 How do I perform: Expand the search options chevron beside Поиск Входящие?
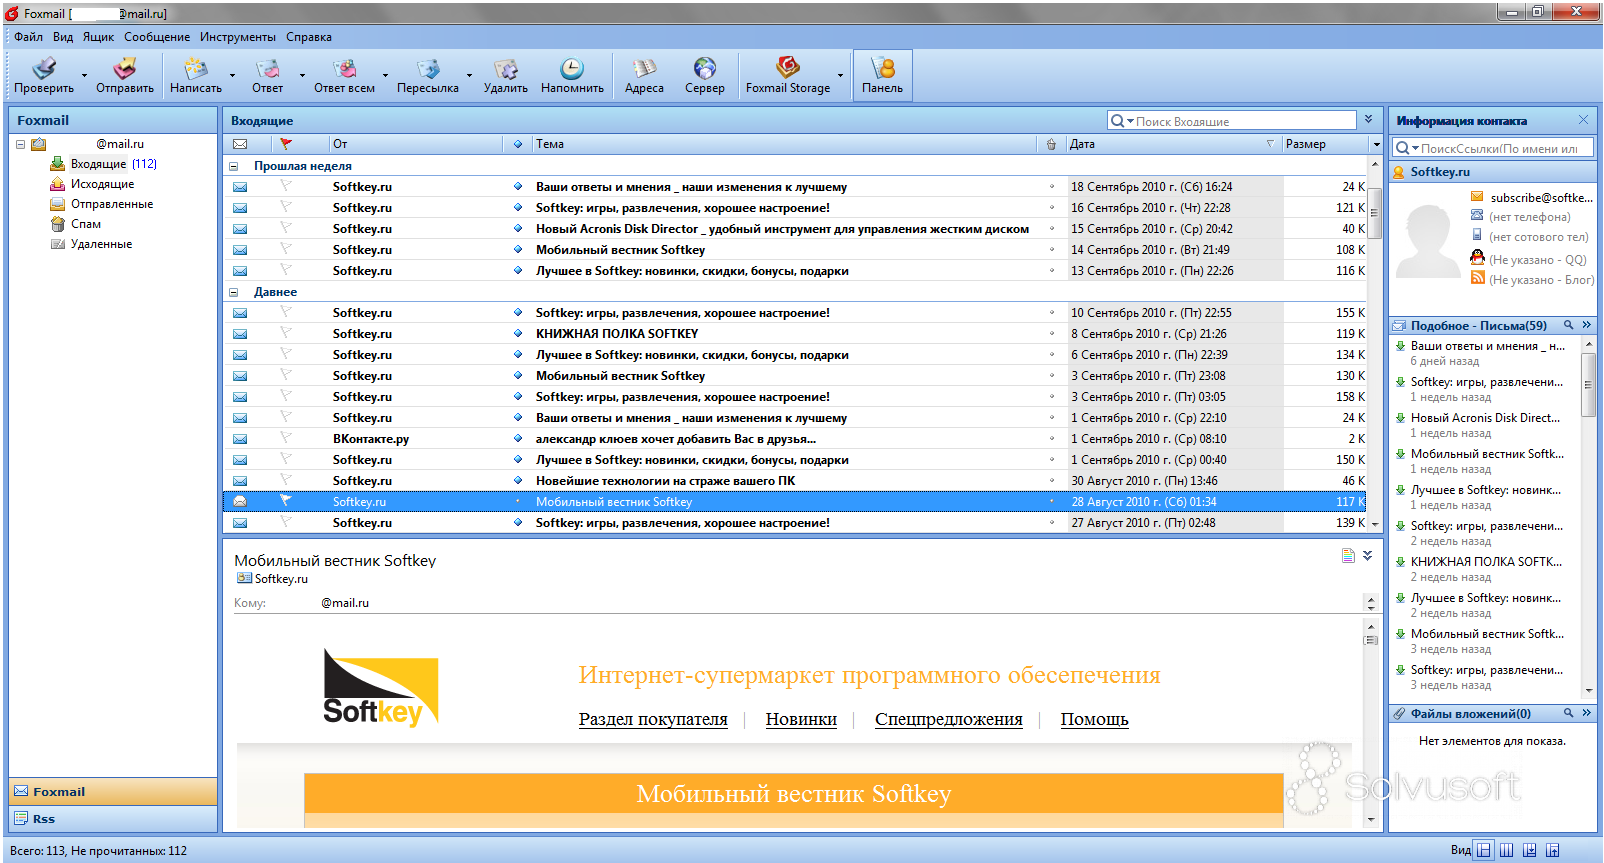click(x=1368, y=120)
